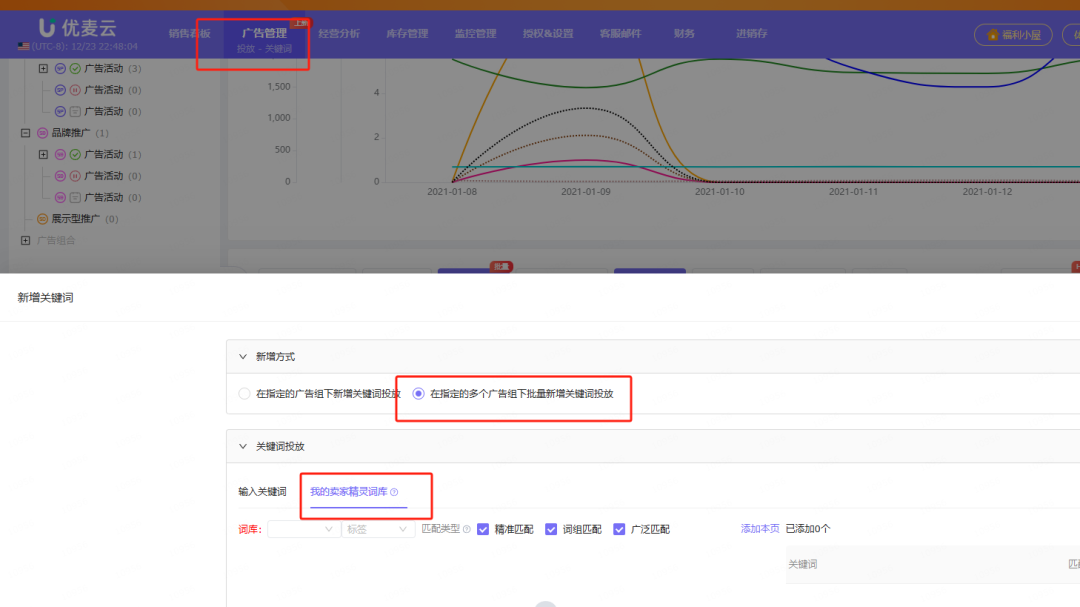Click the house icon in 福利小屋 button
Viewport: 1080px width, 607px height.
993,34
